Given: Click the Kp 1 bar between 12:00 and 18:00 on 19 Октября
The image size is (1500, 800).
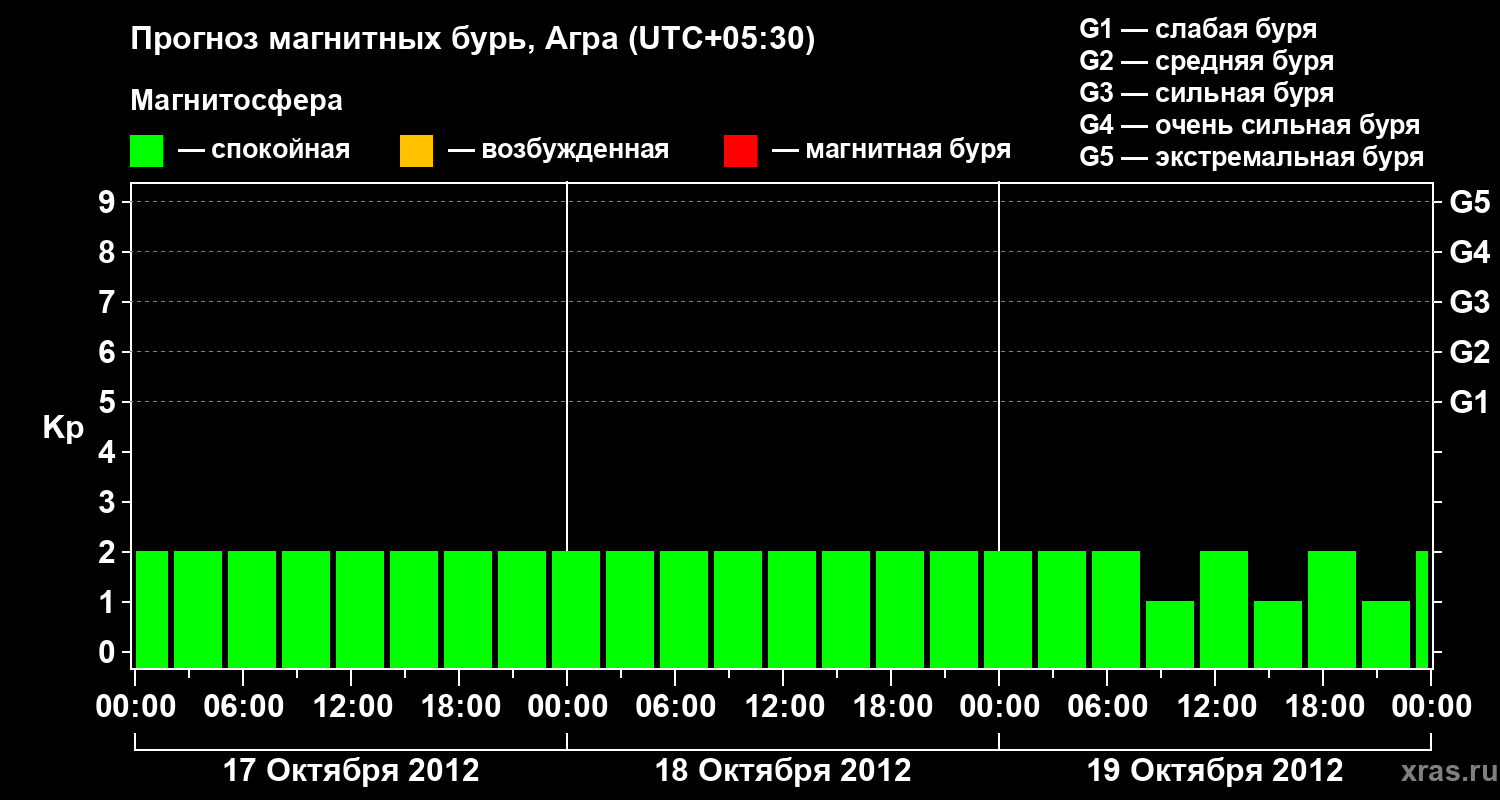Looking at the screenshot, I should click(x=1278, y=634).
